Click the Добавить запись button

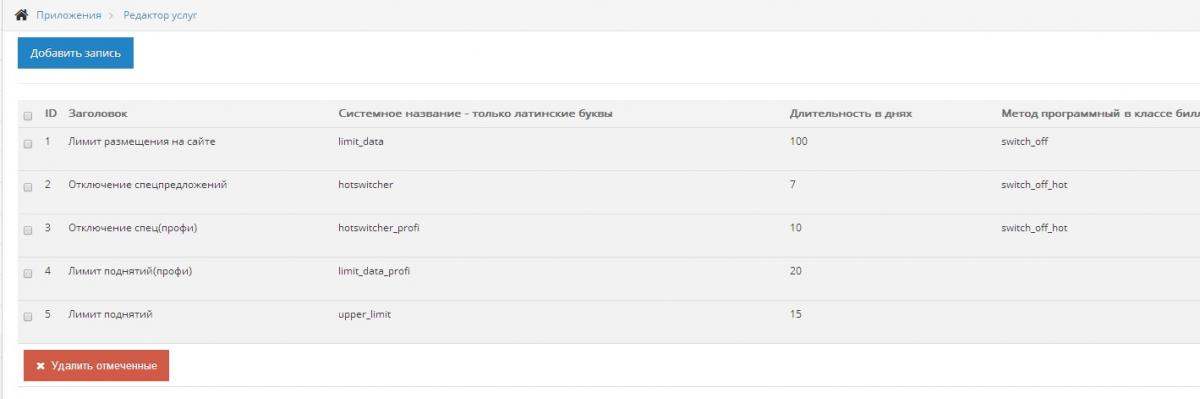(75, 53)
